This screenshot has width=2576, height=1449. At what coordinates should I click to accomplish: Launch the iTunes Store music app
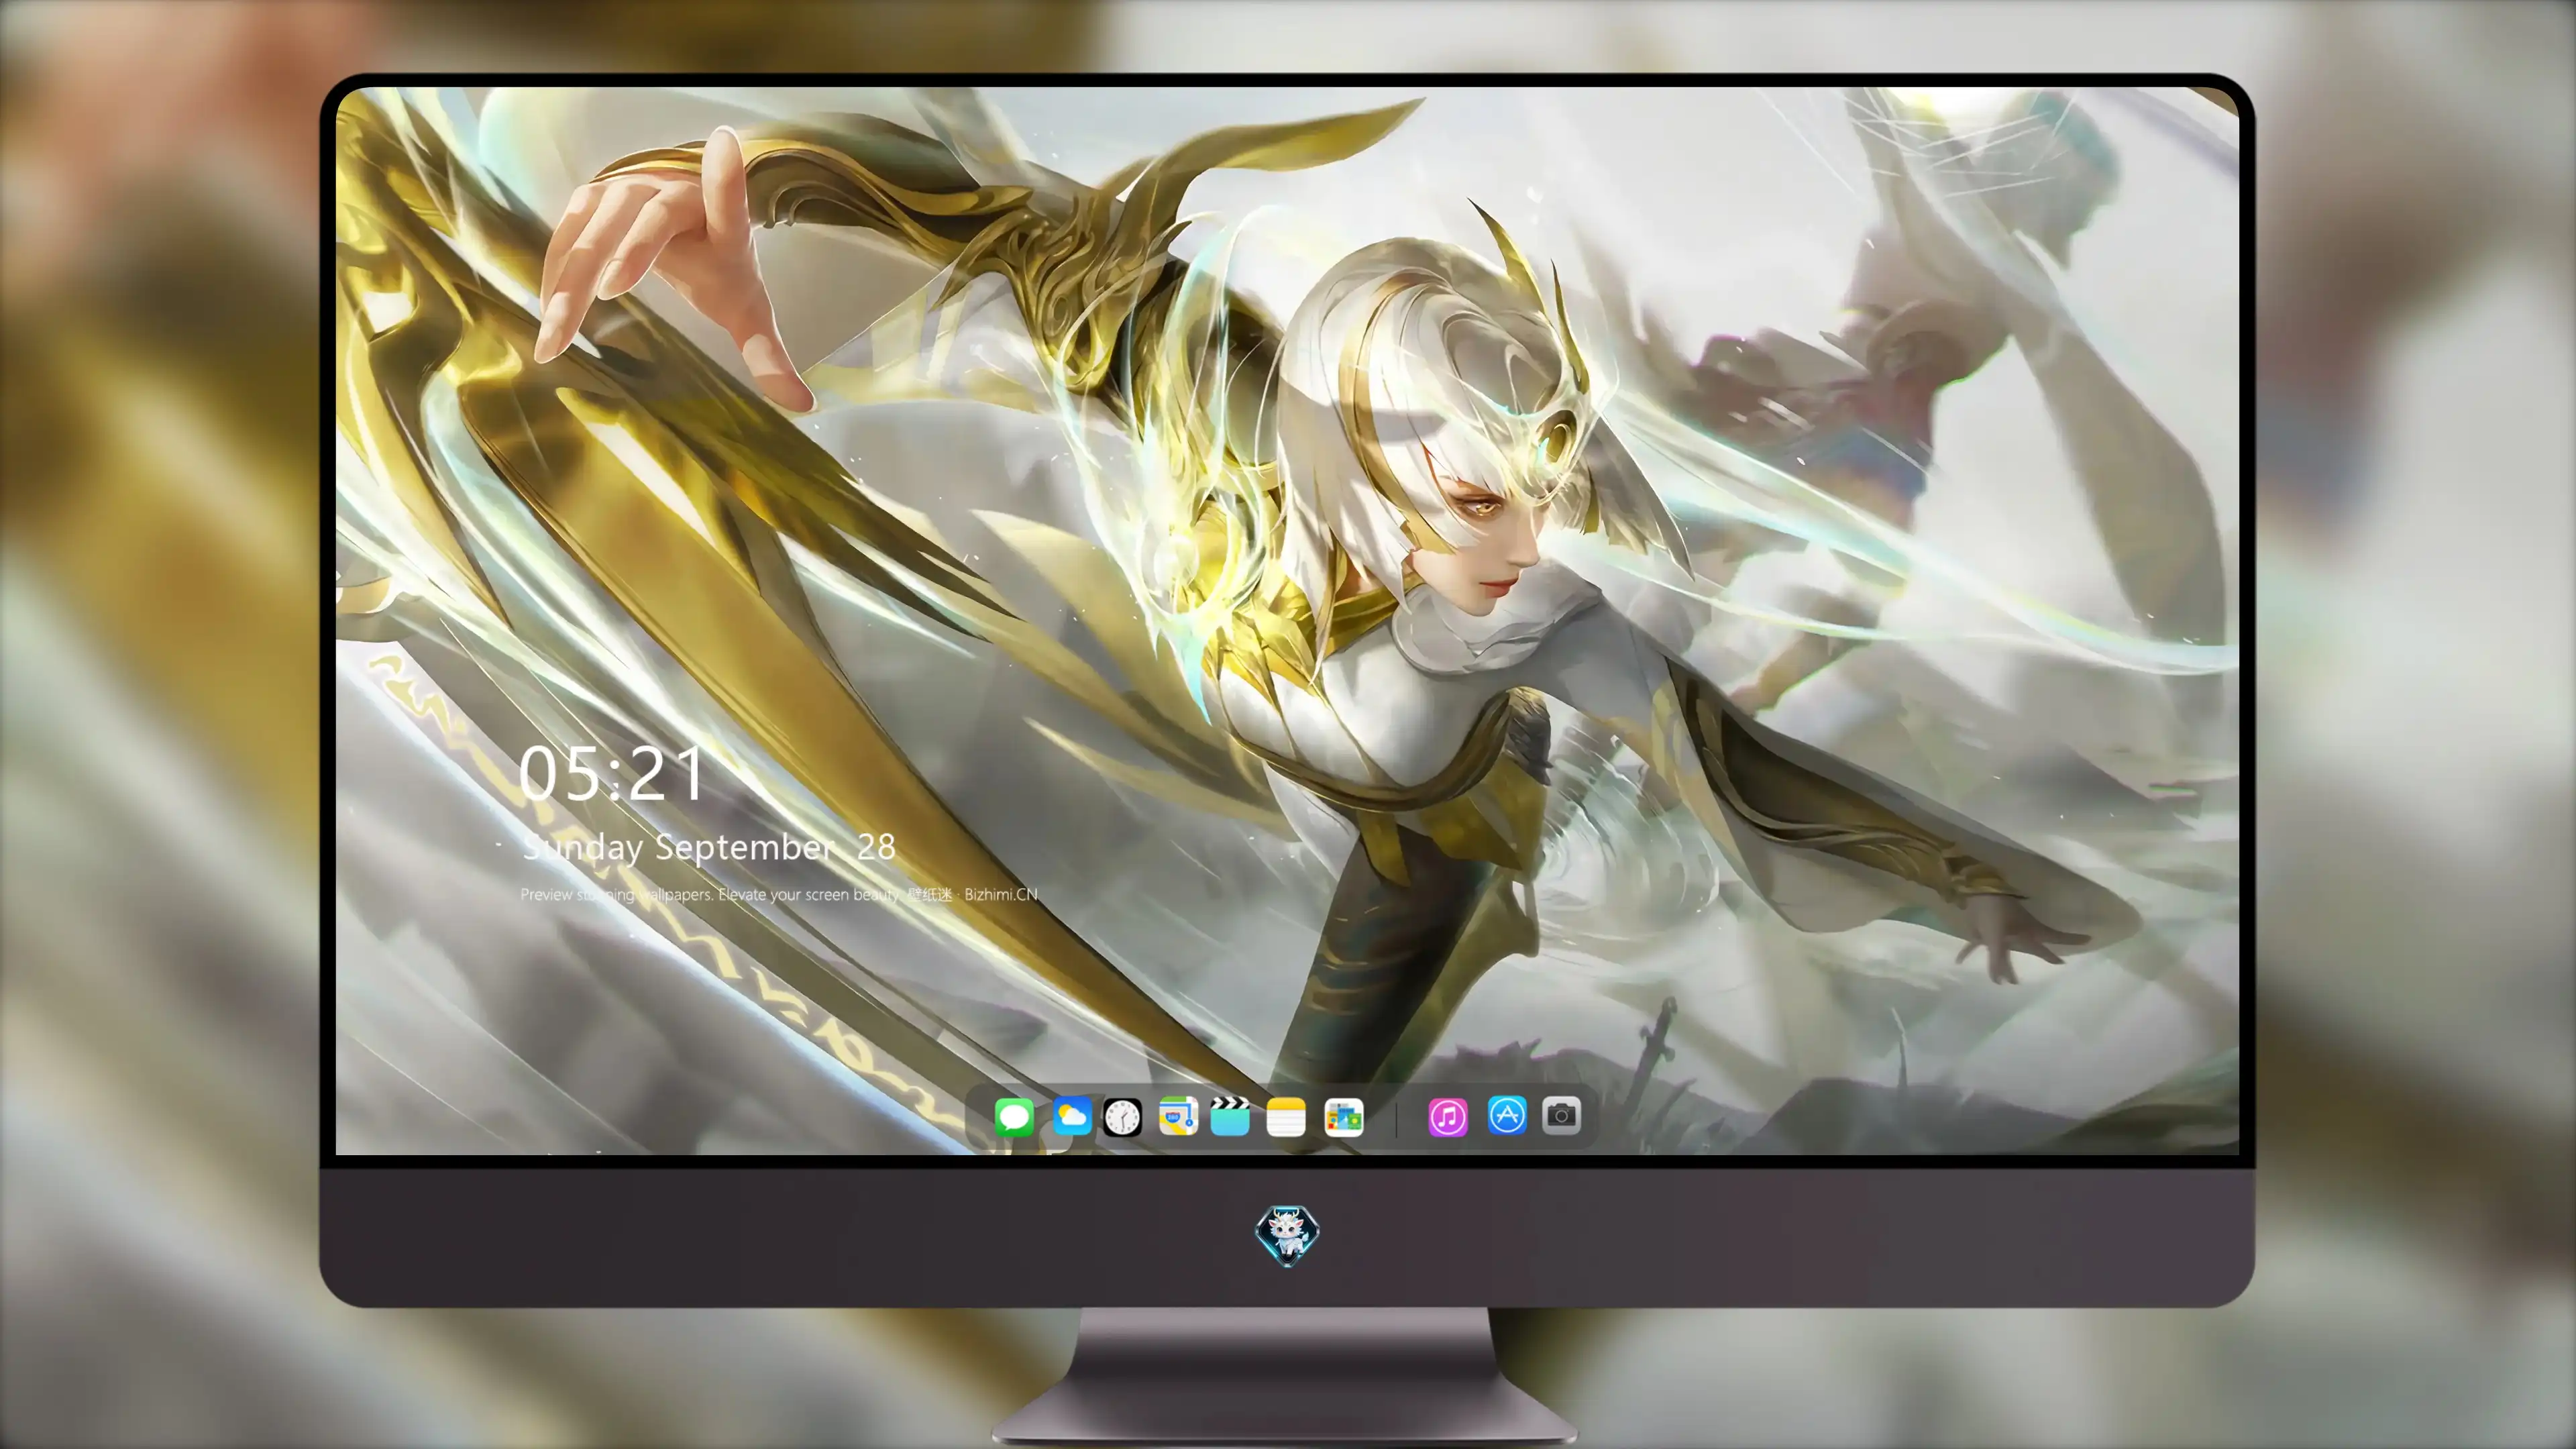click(x=1448, y=1116)
